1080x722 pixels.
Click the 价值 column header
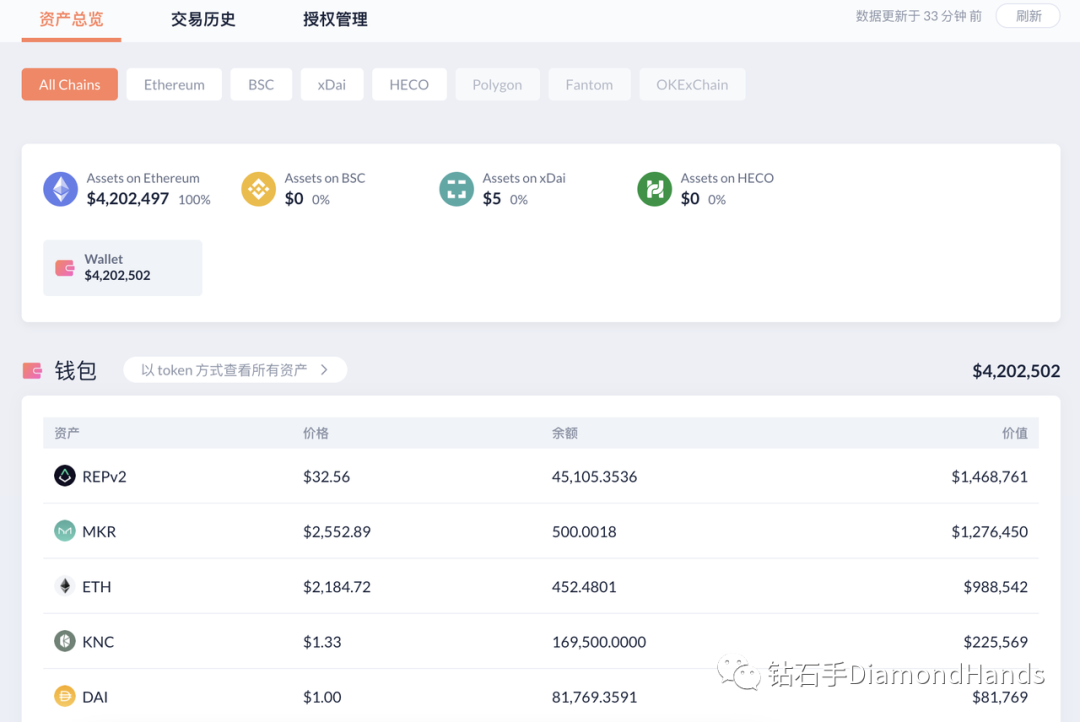(1015, 433)
